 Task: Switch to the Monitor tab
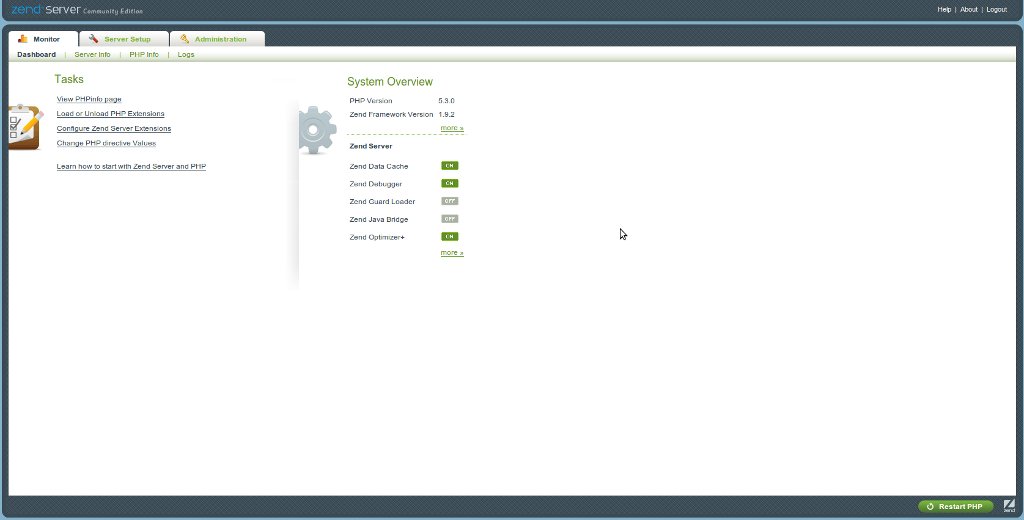pyautogui.click(x=43, y=39)
